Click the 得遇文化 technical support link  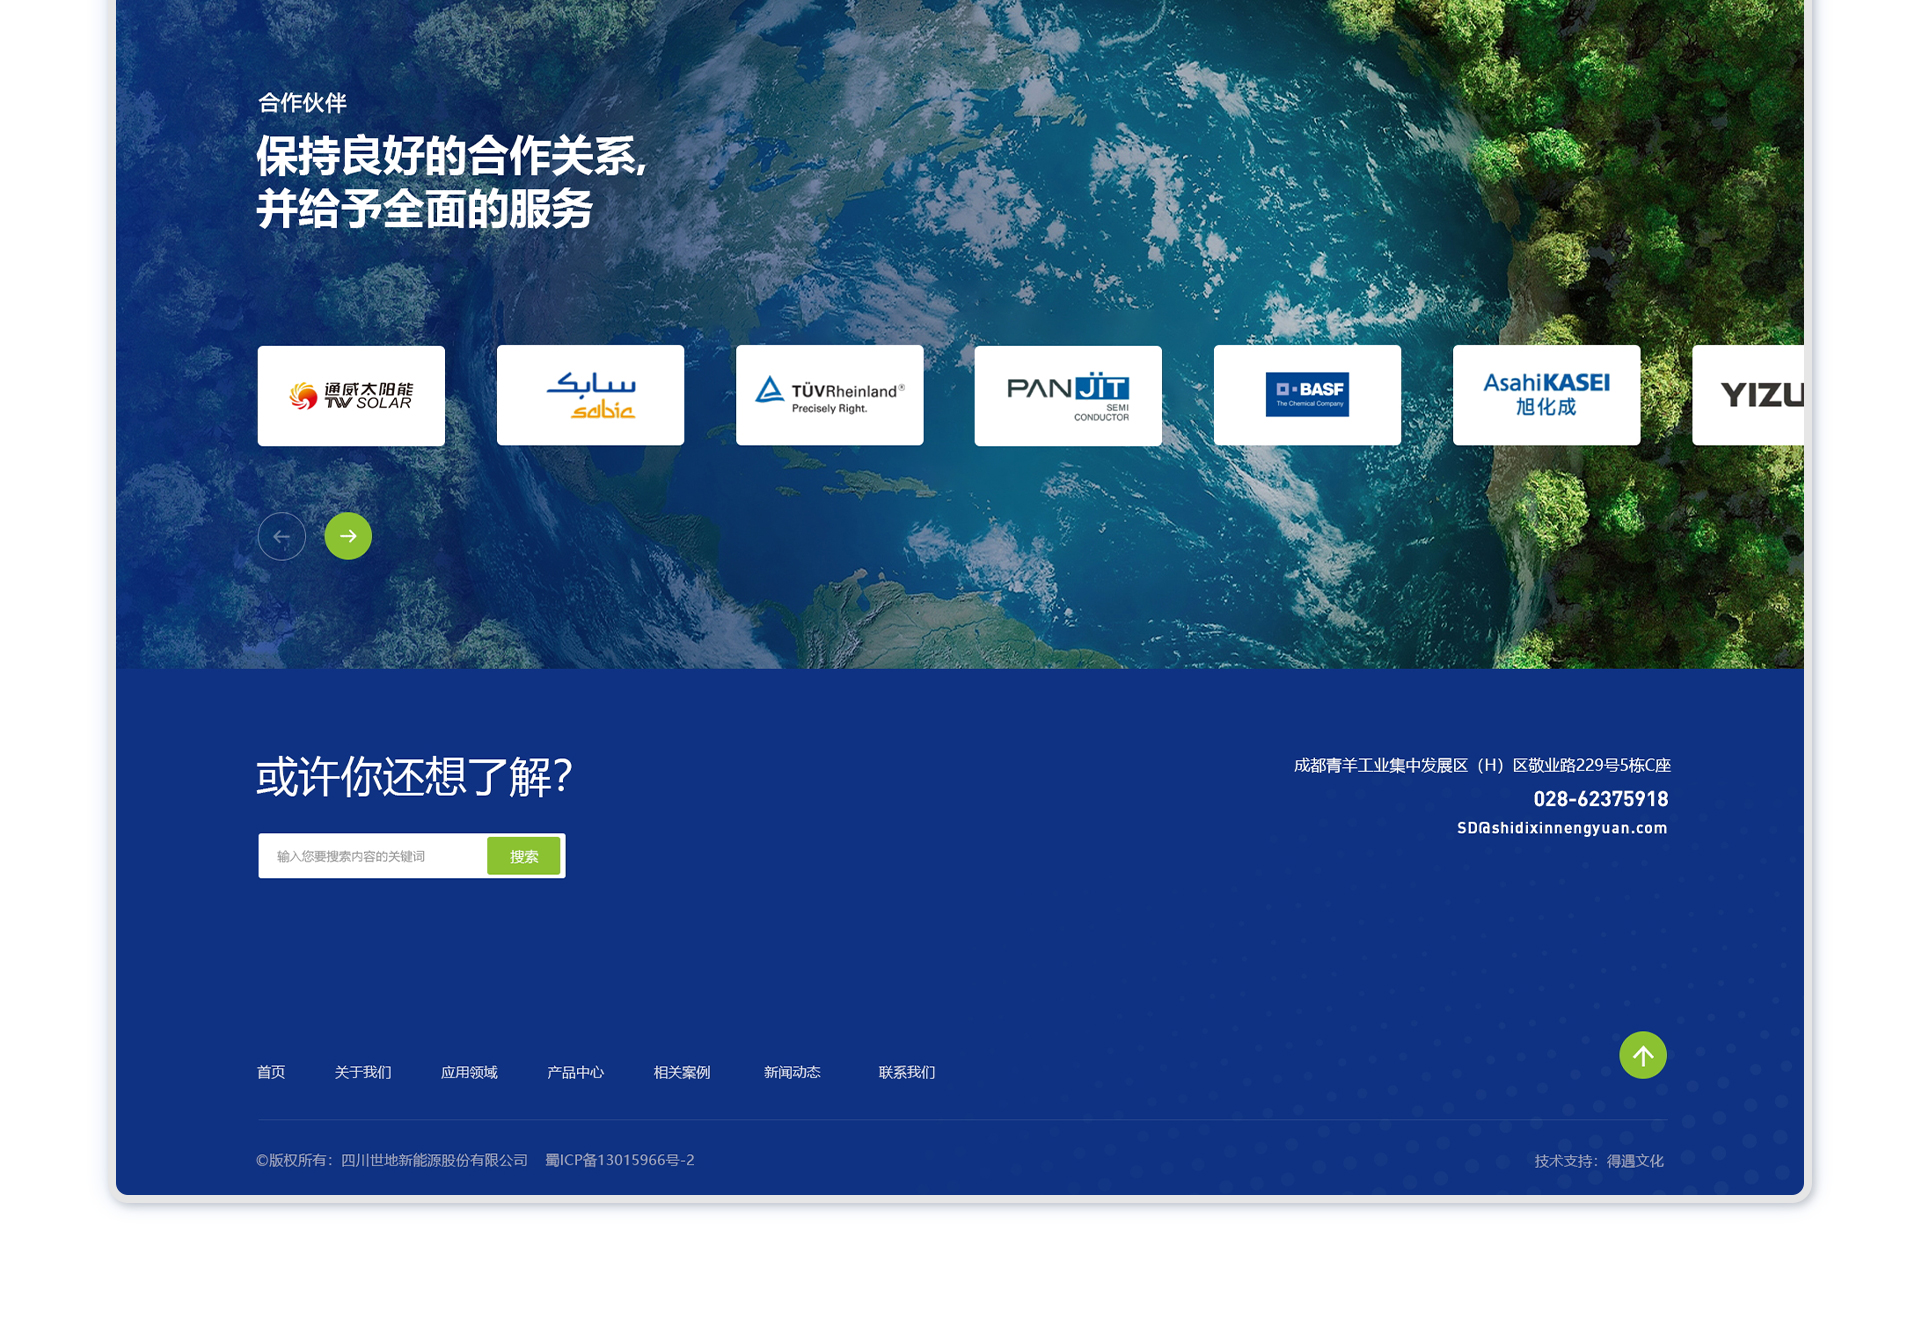(1635, 1161)
